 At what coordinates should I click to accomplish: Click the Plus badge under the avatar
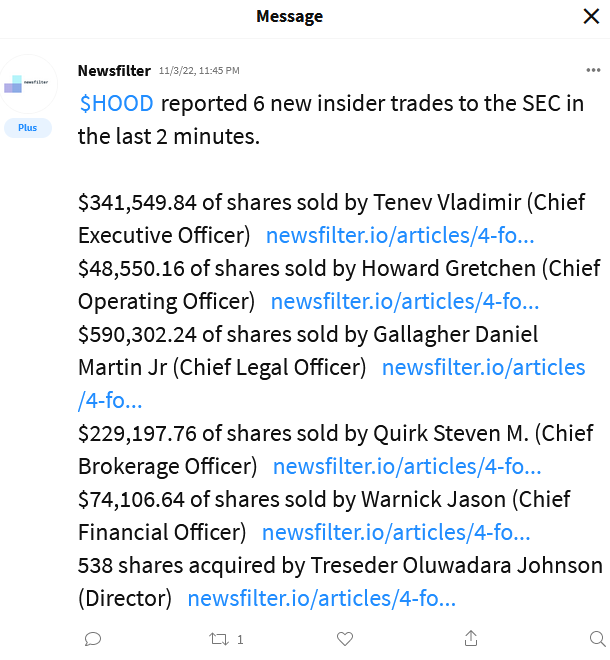pos(27,128)
